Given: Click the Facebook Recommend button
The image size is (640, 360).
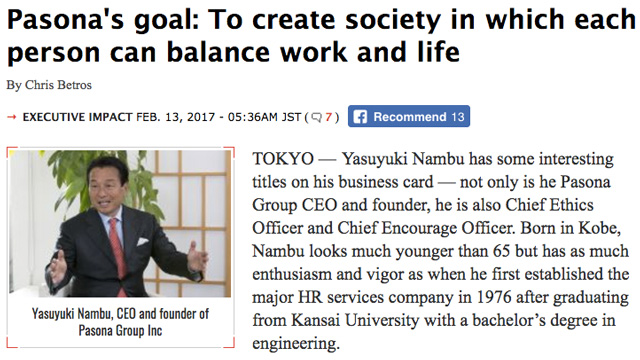Looking at the screenshot, I should coord(409,116).
